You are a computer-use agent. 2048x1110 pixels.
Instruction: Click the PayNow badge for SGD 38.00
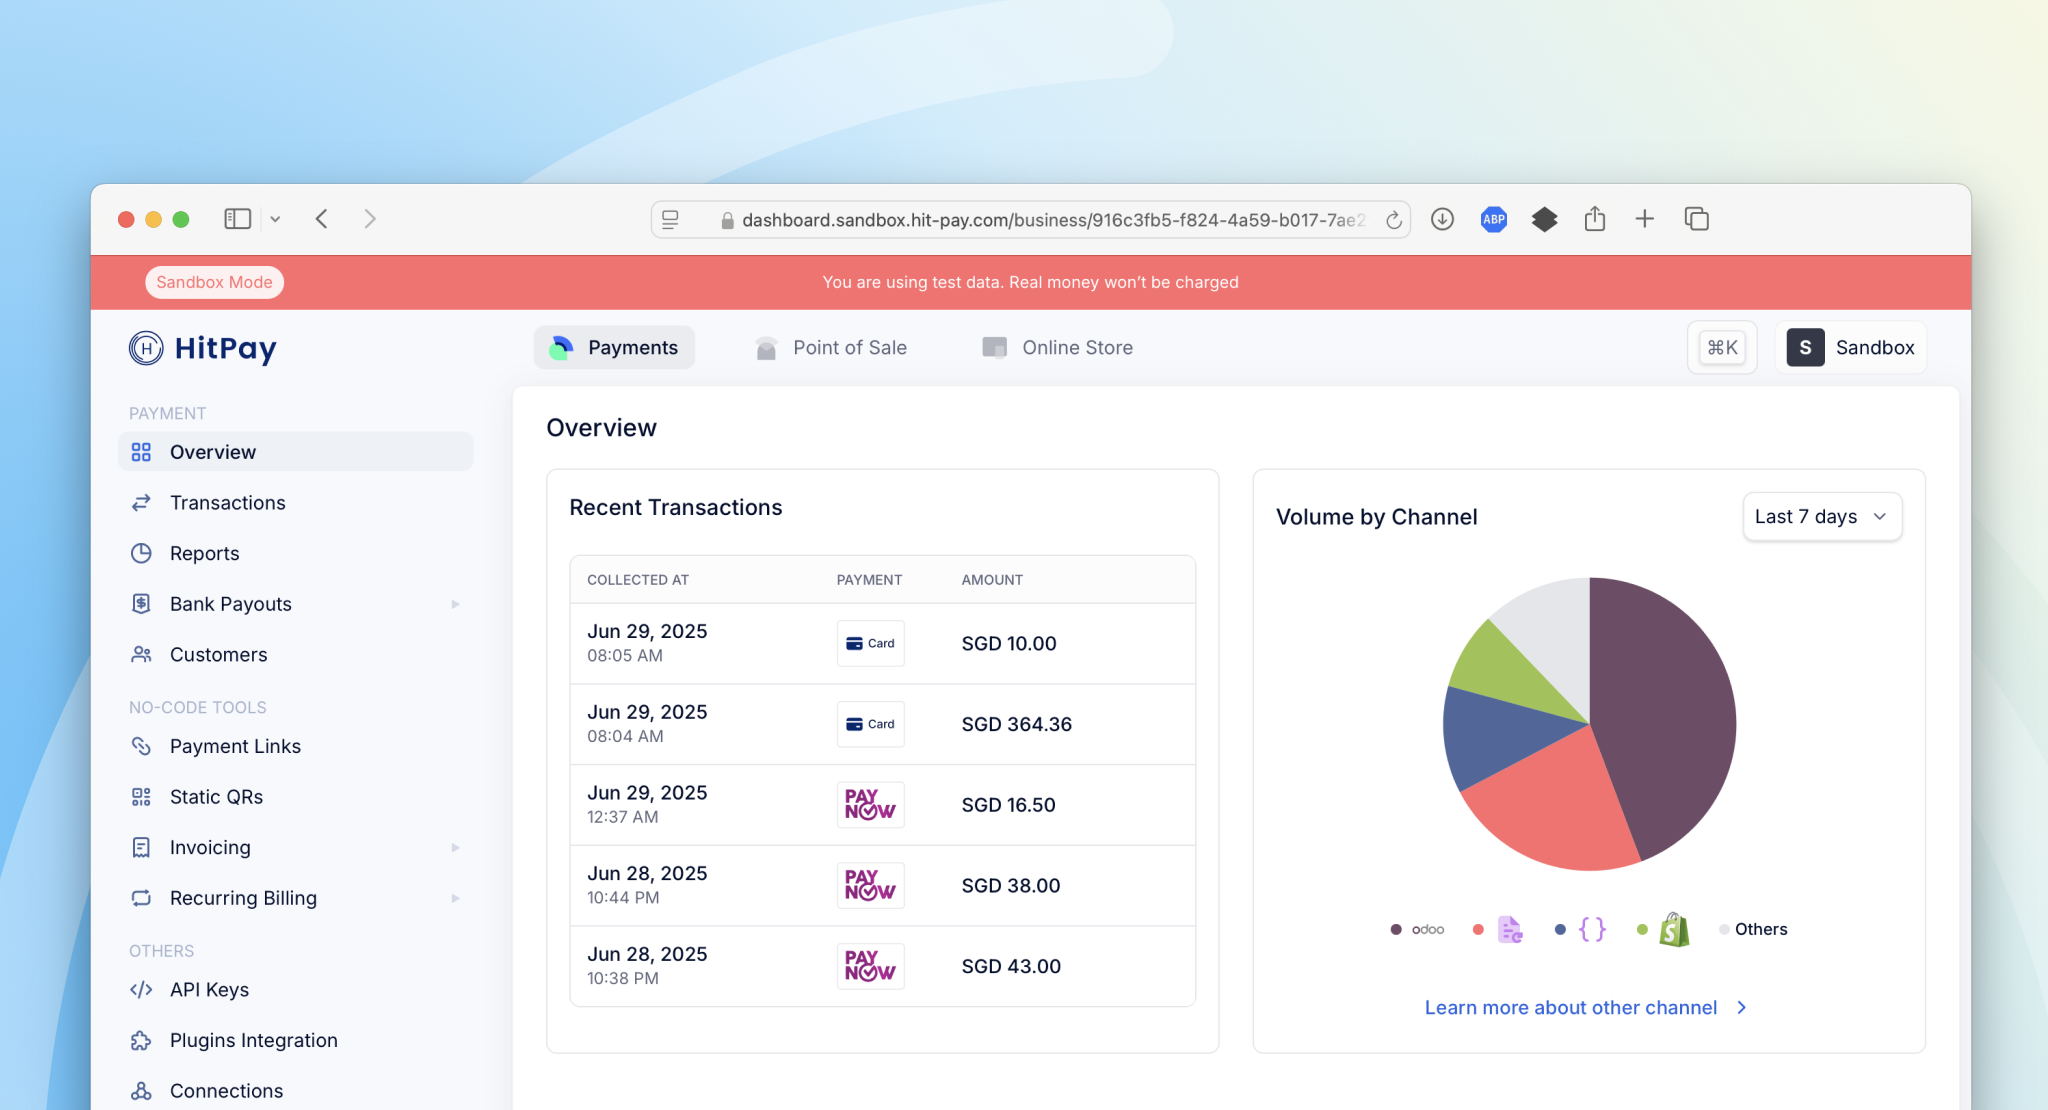[x=871, y=886]
